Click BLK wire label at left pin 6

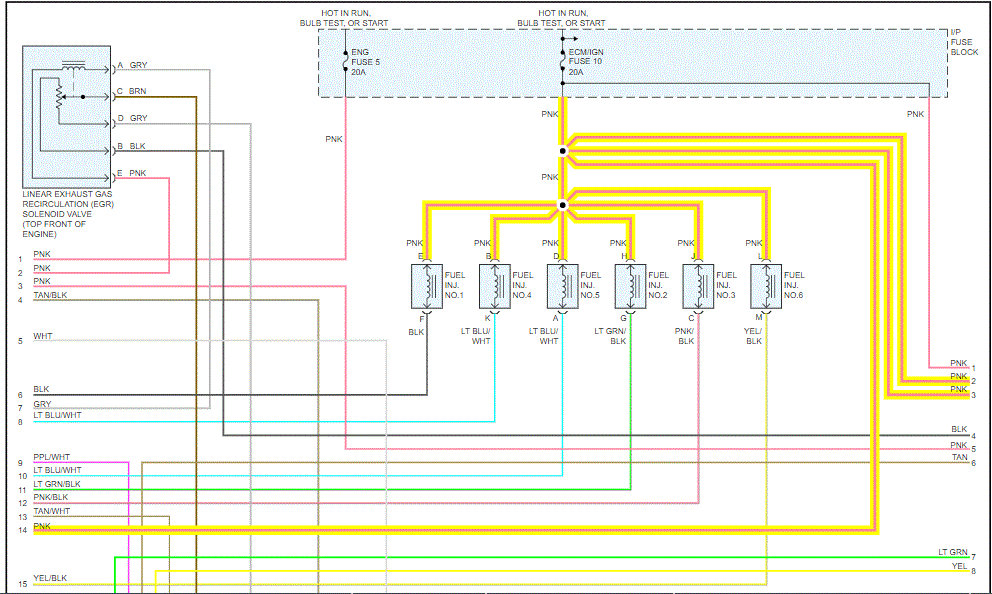pyautogui.click(x=41, y=389)
